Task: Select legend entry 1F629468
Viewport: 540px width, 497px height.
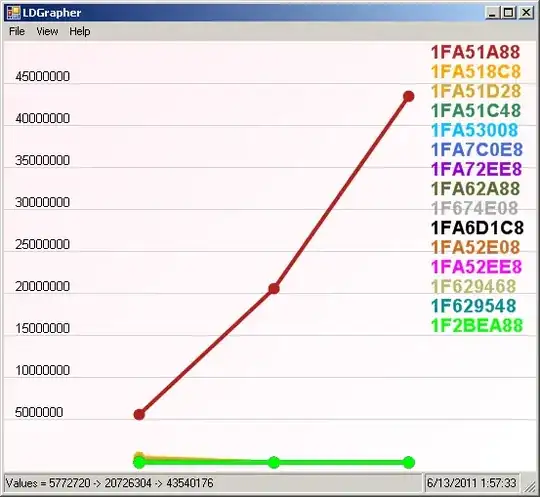Action: (474, 286)
